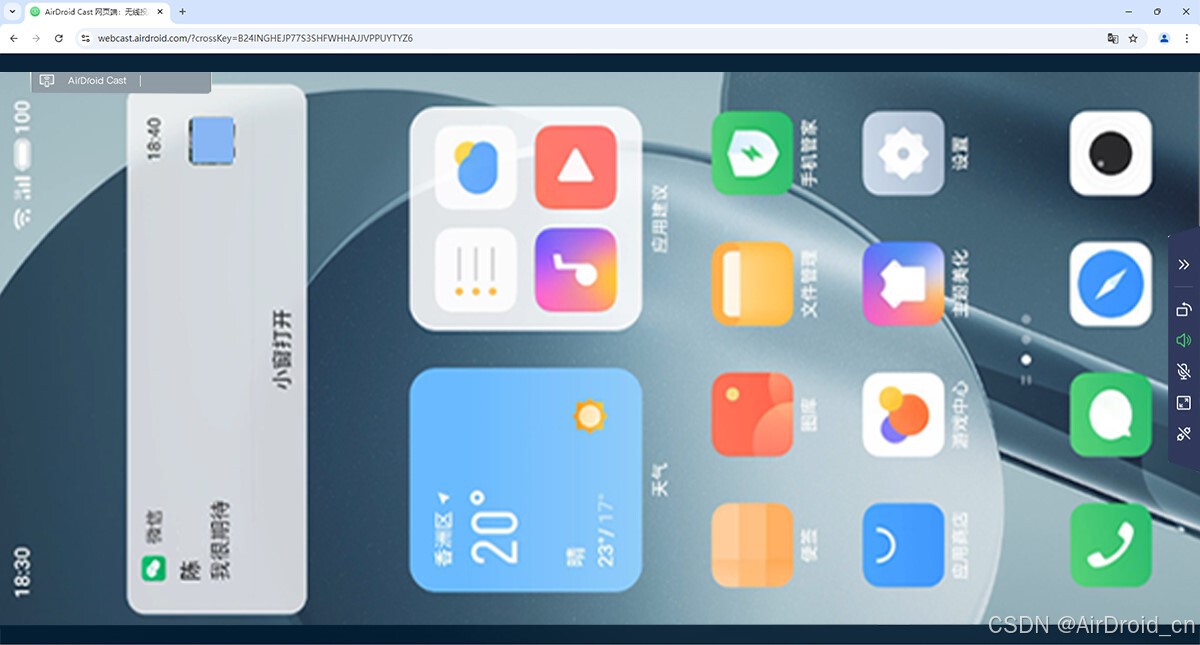Tap the 18:40 notification time
This screenshot has width=1200, height=645.
tap(154, 138)
